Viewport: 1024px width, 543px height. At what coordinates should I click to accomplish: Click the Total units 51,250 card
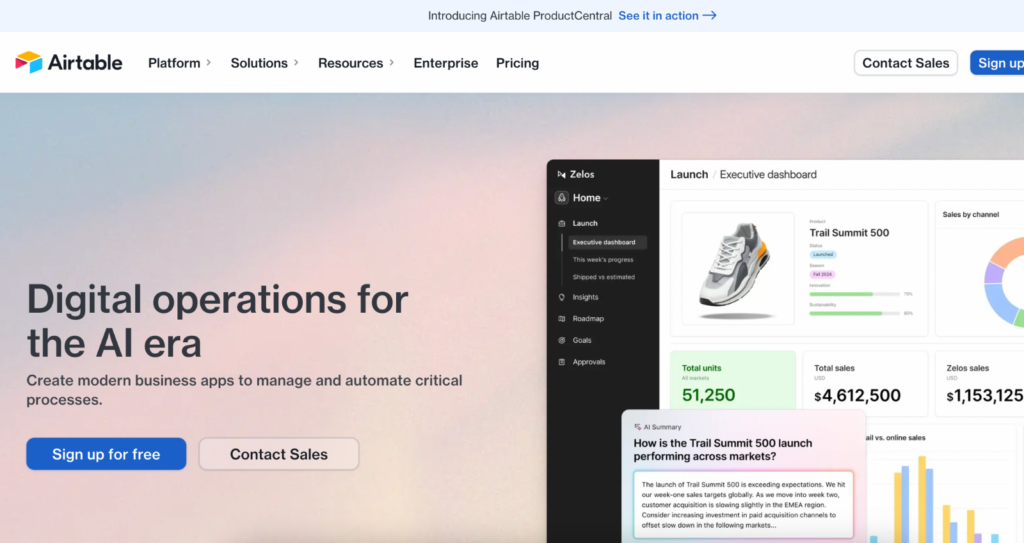pyautogui.click(x=733, y=382)
